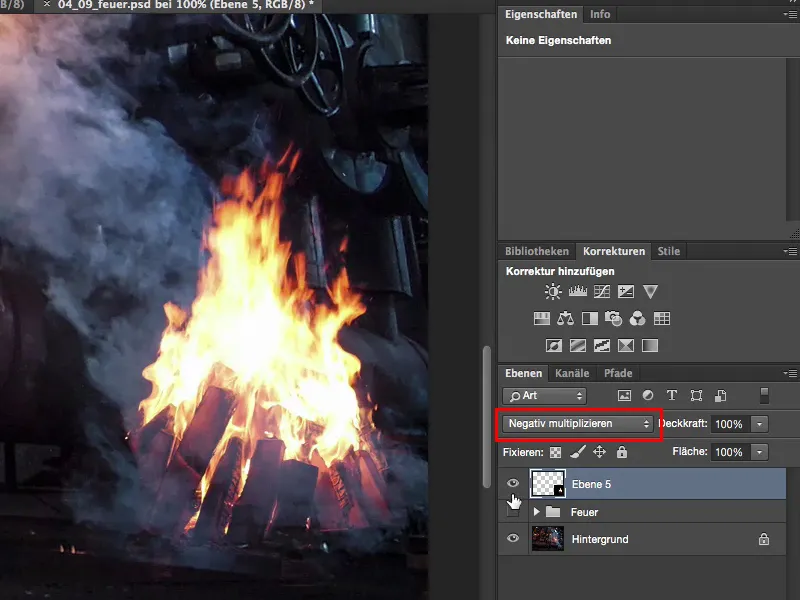The width and height of the screenshot is (800, 600).
Task: Lock all attributes with padlock icon
Action: pyautogui.click(x=621, y=452)
